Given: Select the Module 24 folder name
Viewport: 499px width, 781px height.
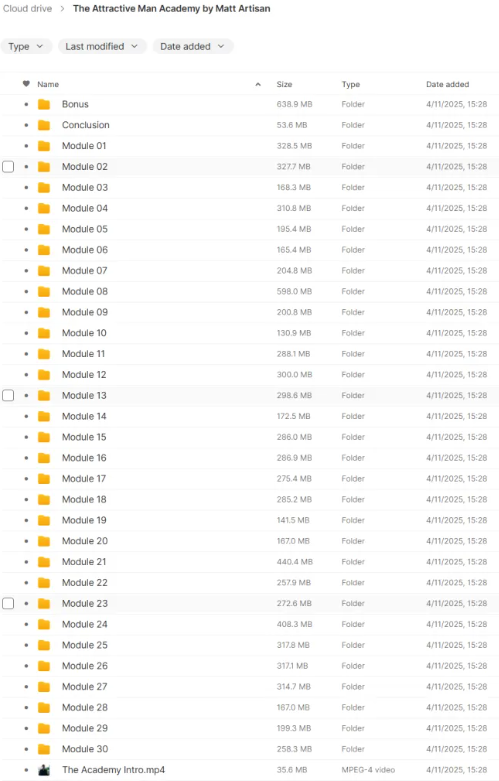Looking at the screenshot, I should click(x=85, y=624).
